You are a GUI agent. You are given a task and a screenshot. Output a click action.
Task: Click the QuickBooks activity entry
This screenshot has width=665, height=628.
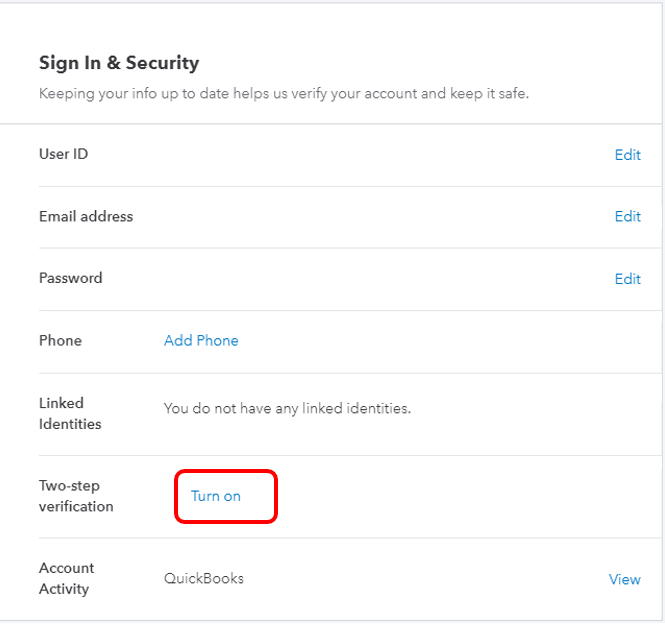click(x=204, y=578)
